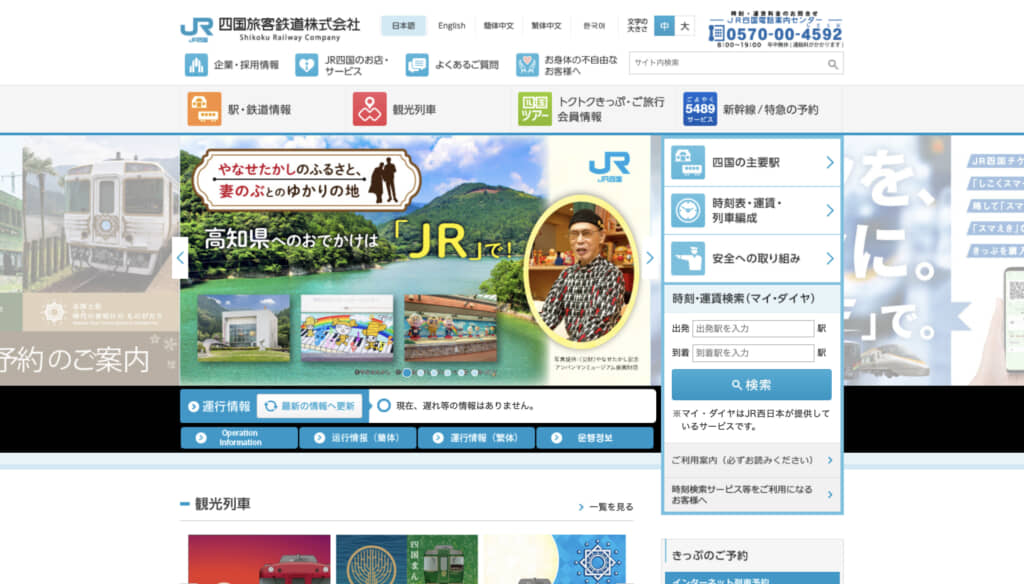
Task: Open the clock icon for 時刻表・運賃・列車編成
Action: pos(688,210)
